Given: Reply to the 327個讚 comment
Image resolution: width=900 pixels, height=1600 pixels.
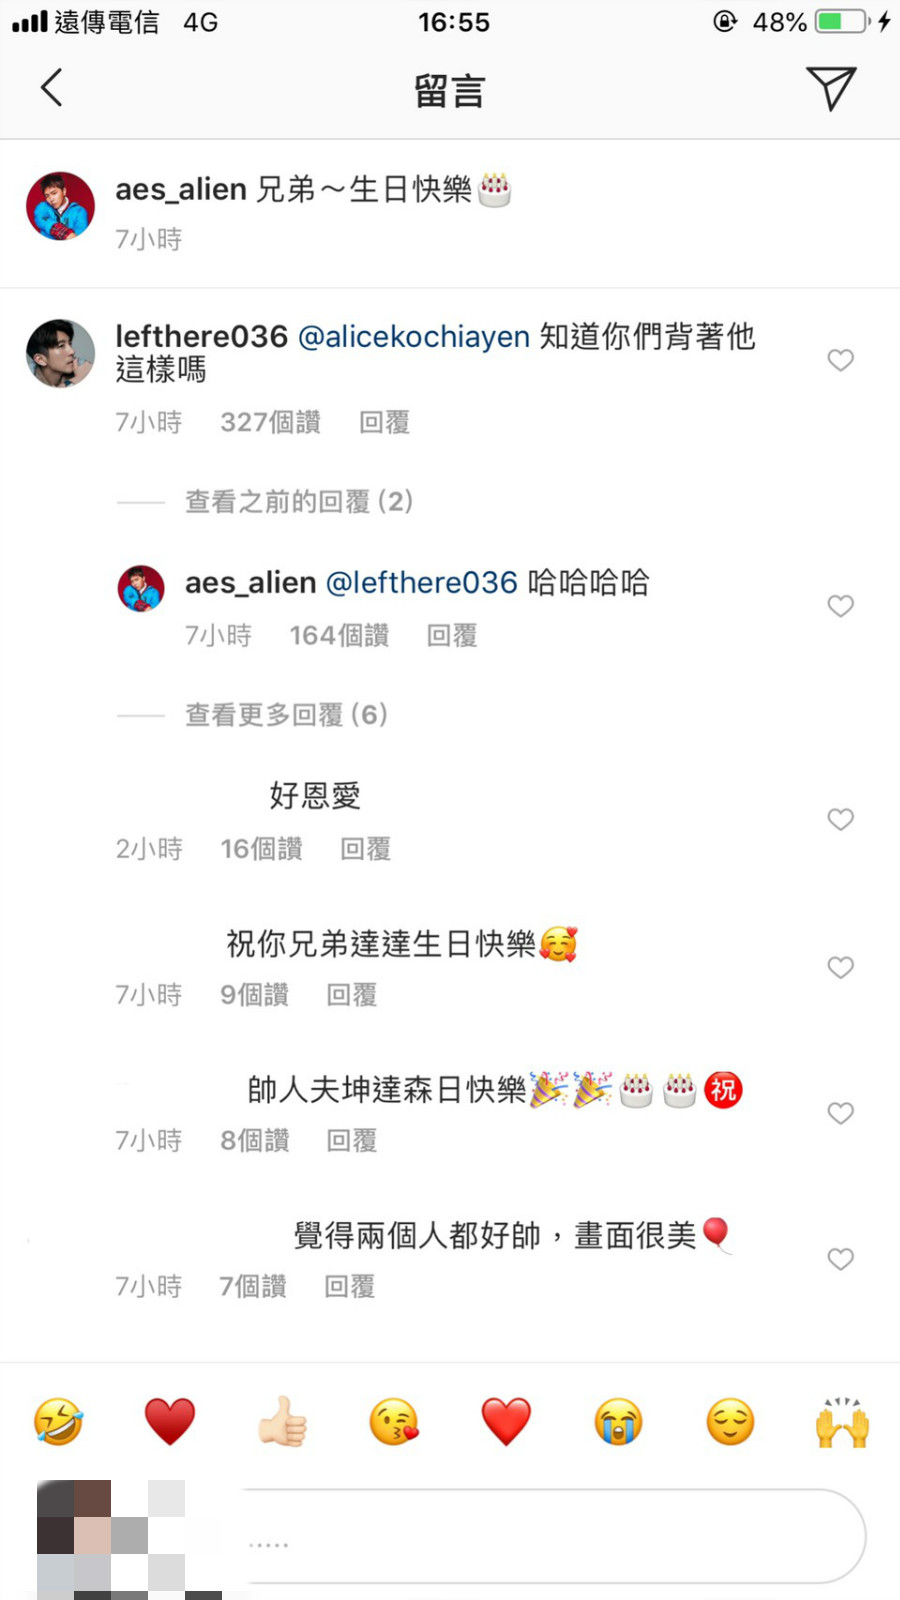Looking at the screenshot, I should (x=384, y=422).
